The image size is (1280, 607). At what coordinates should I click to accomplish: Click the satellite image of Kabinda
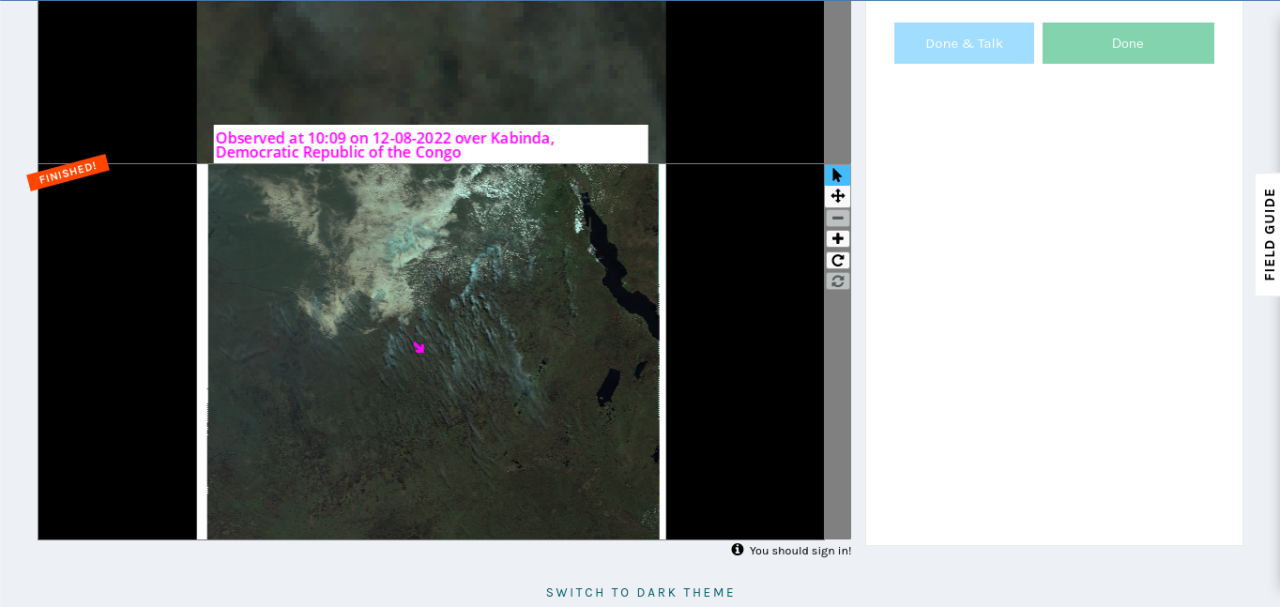[433, 351]
